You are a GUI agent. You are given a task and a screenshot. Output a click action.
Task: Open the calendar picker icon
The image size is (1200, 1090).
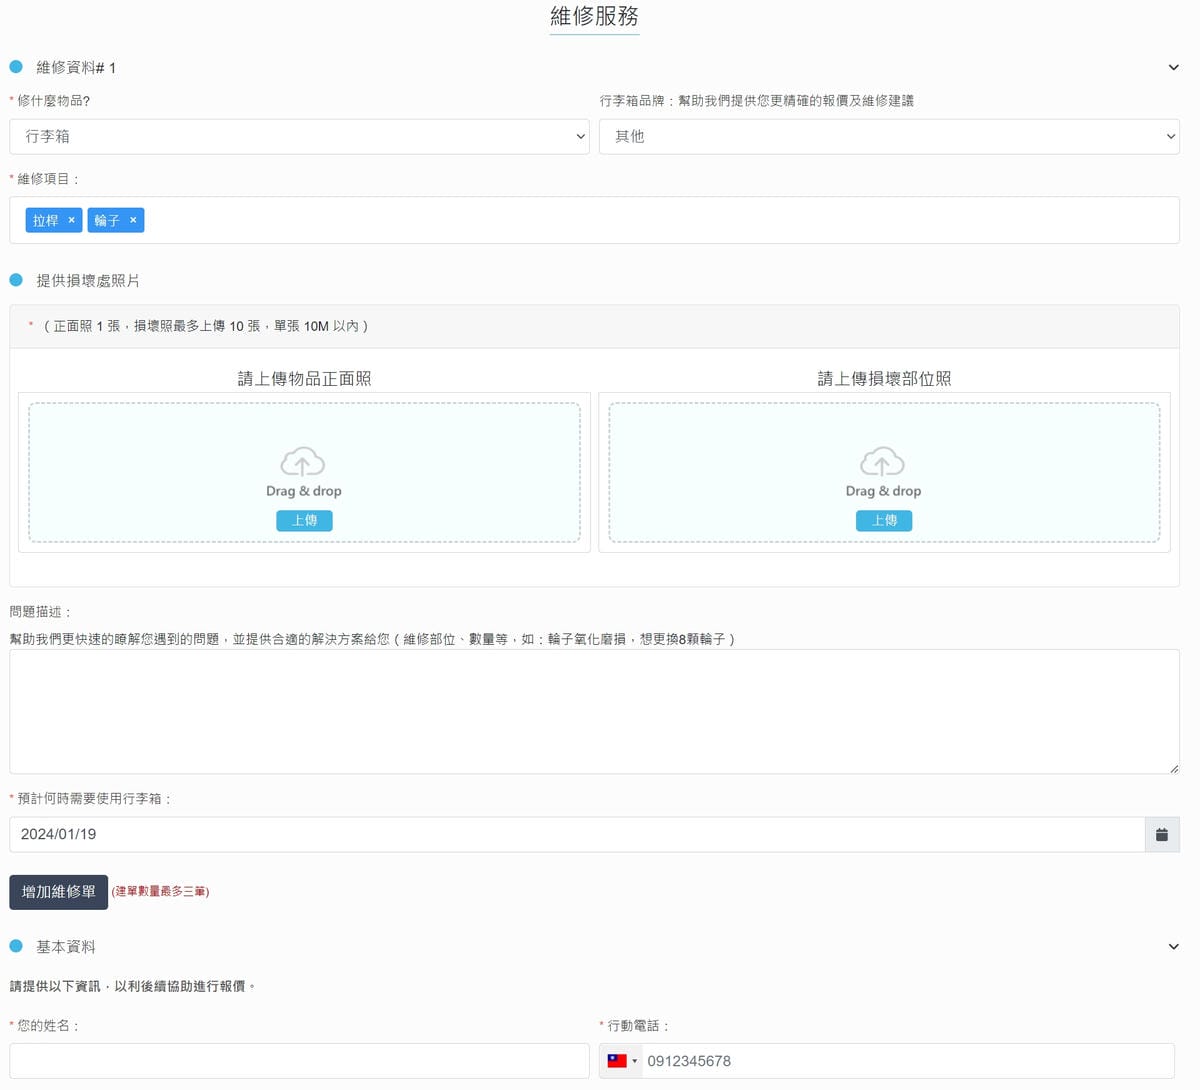1162,835
